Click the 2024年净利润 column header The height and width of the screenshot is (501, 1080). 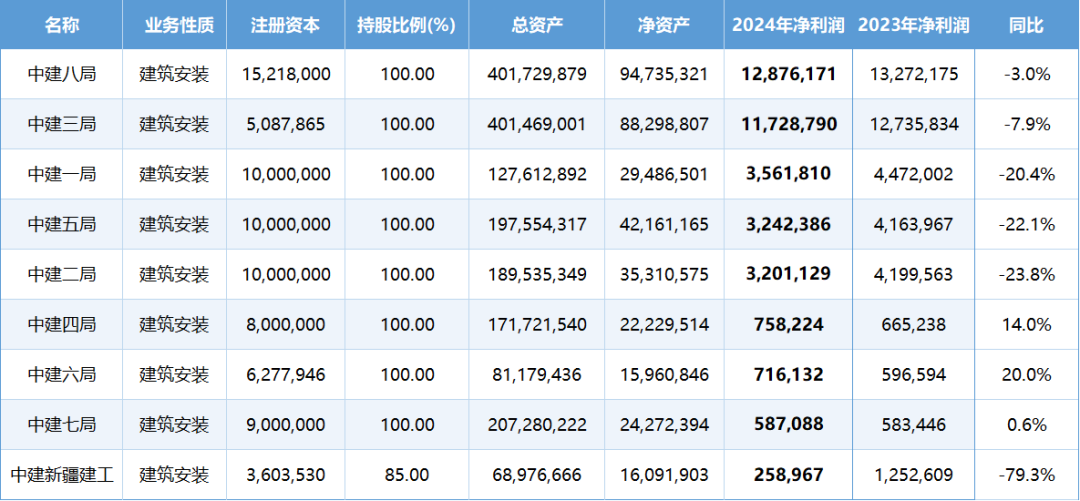[788, 25]
